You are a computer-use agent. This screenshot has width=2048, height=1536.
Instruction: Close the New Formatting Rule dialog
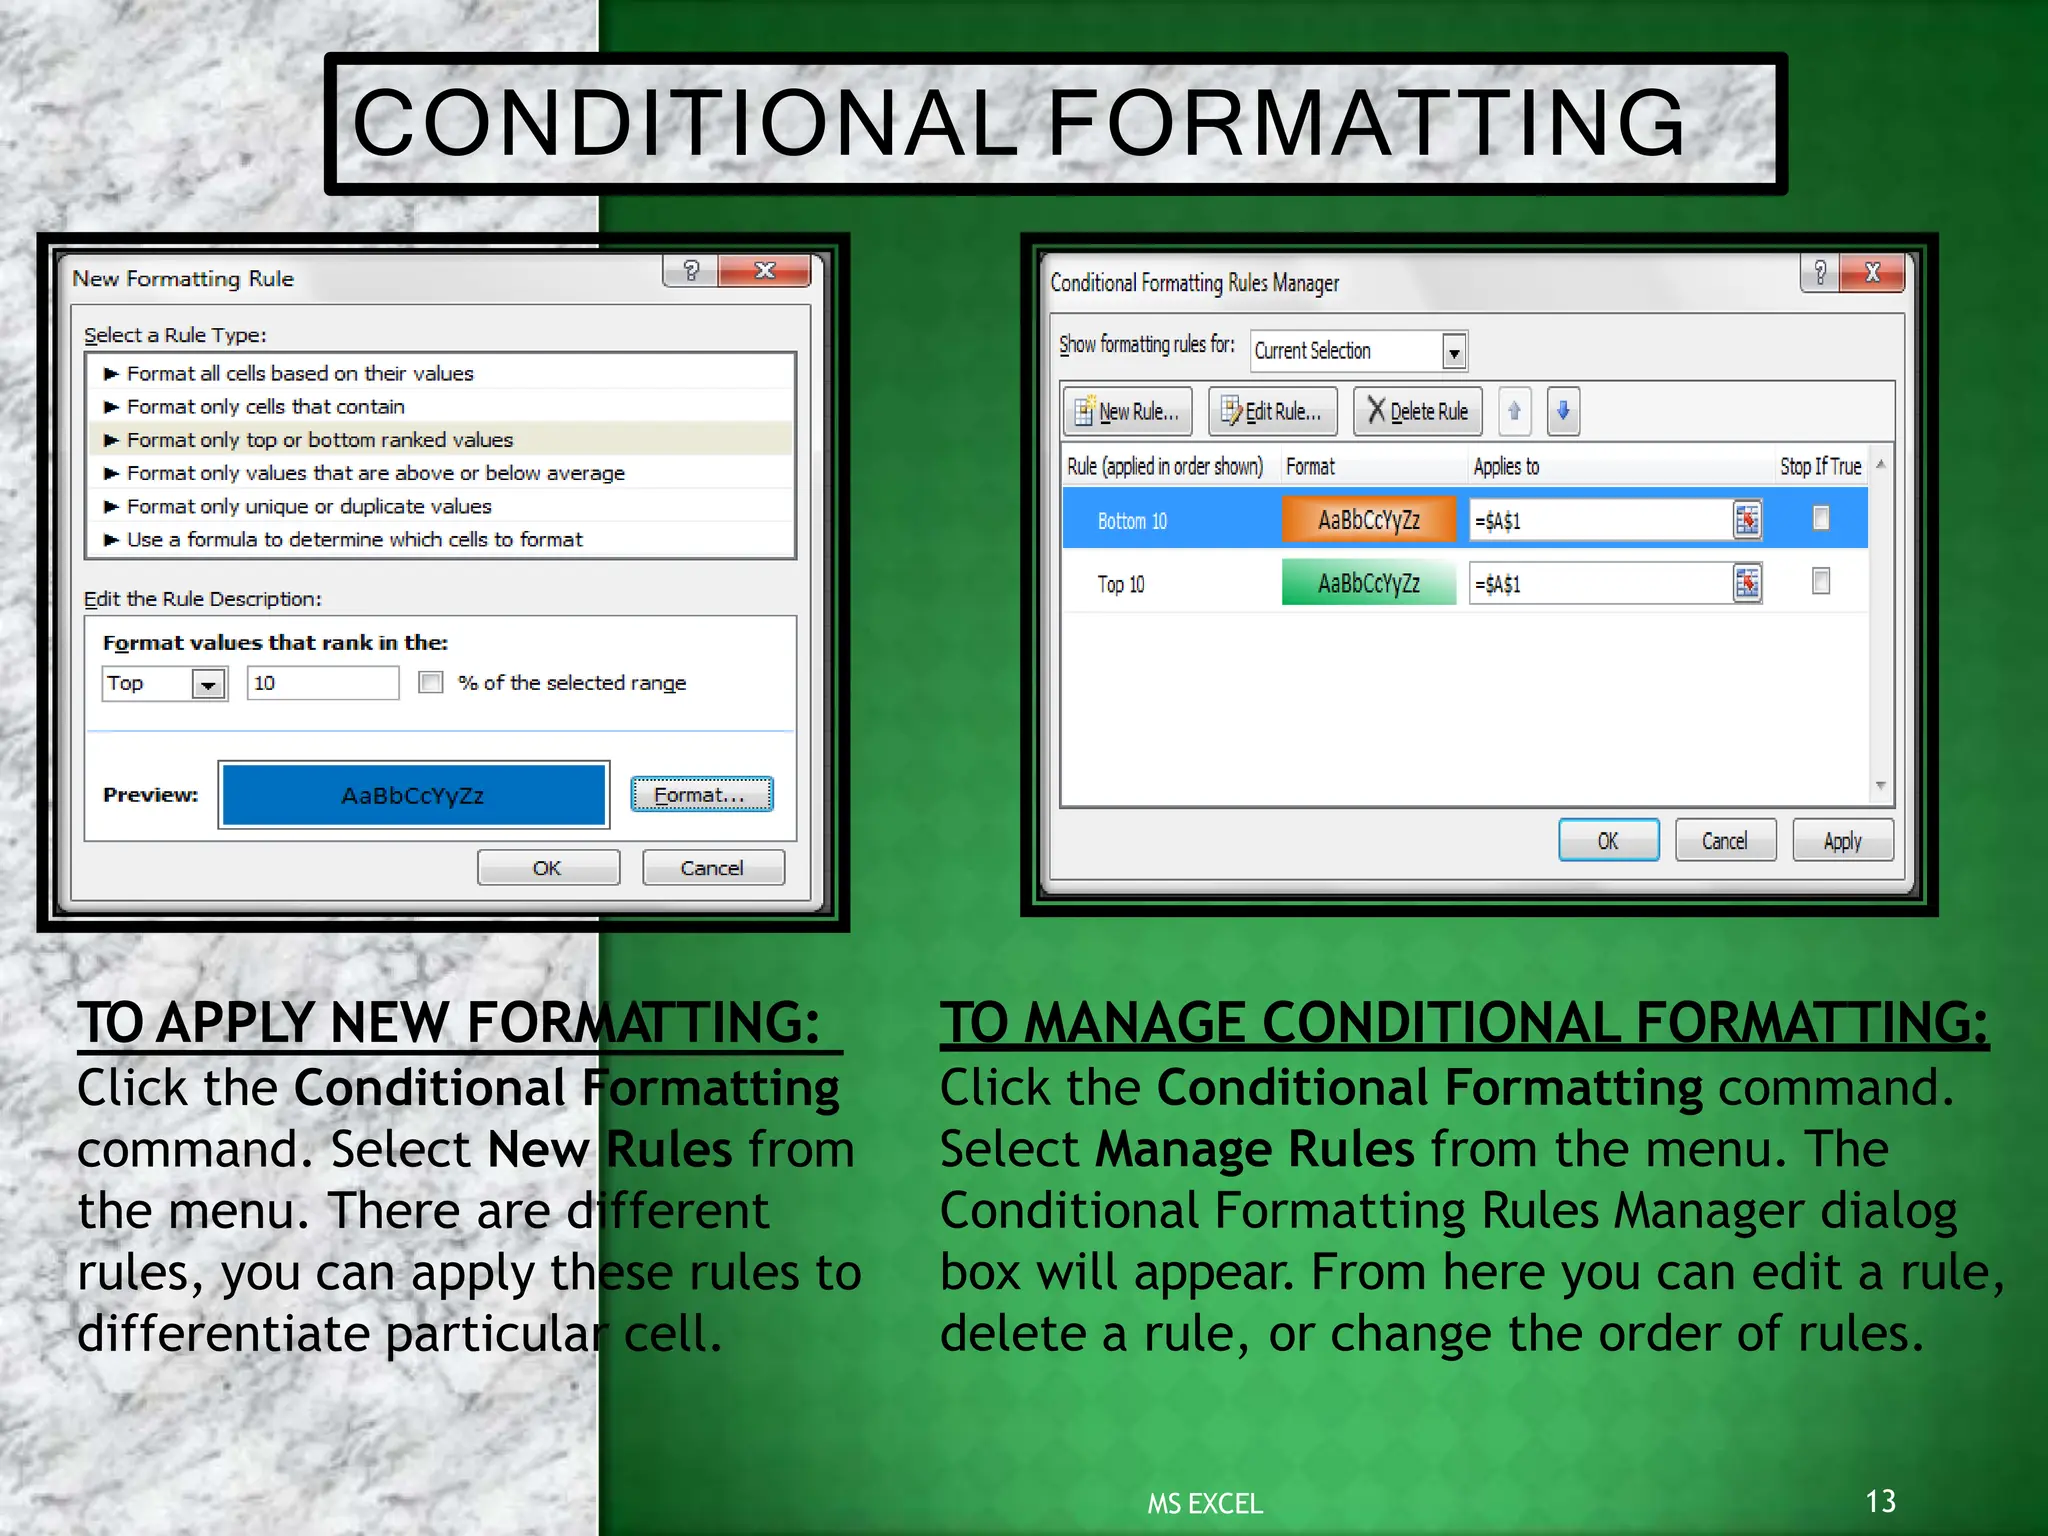(765, 271)
